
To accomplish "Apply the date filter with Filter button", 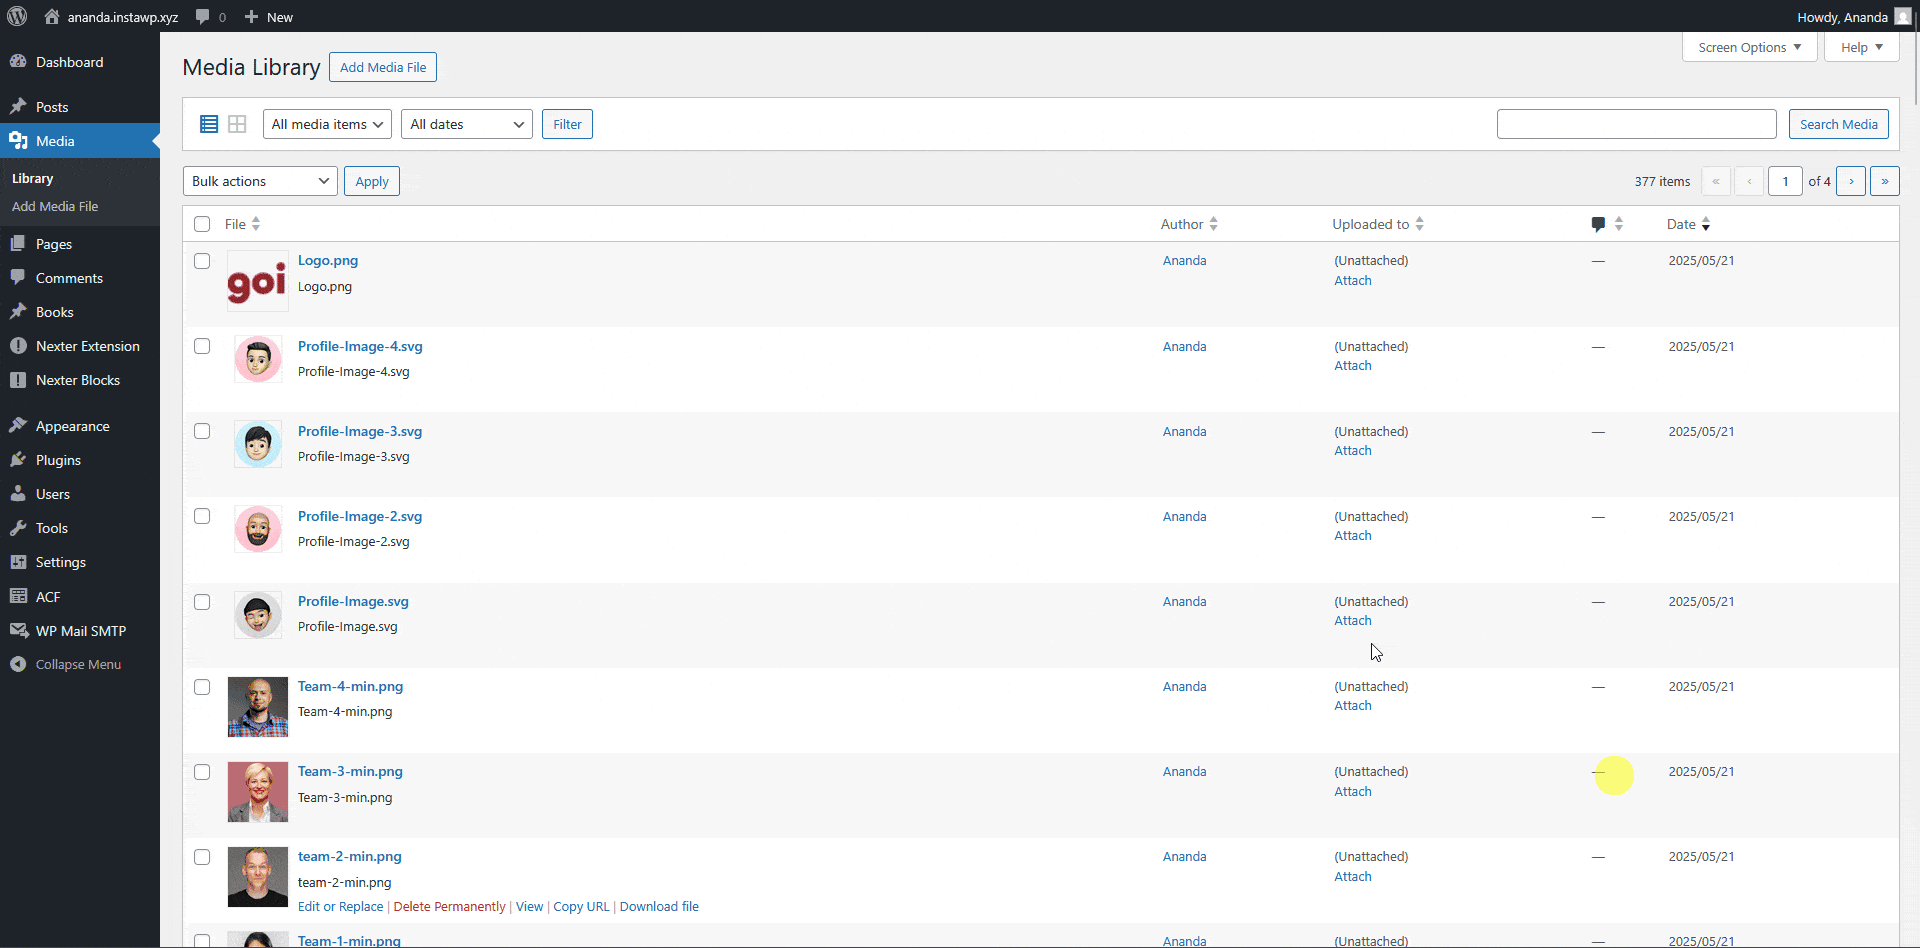I will coord(567,123).
